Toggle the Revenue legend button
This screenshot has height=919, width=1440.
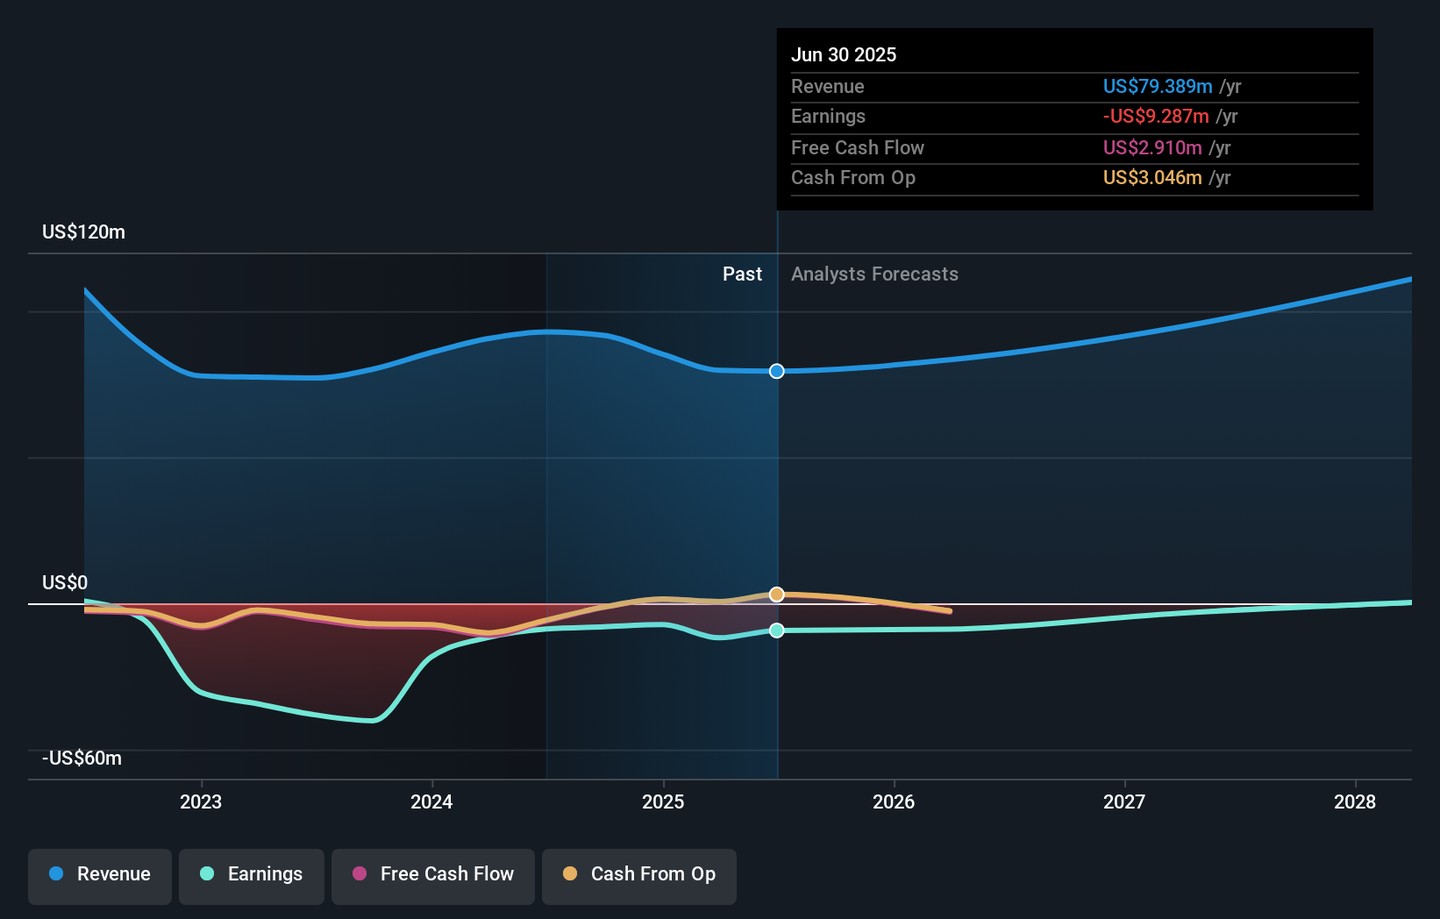[100, 874]
